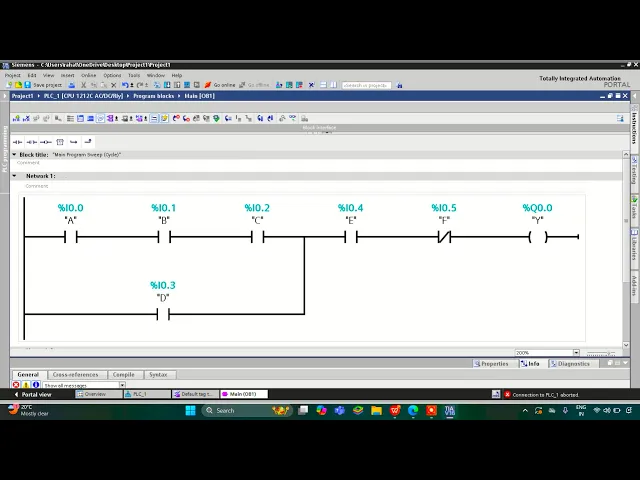Click the Undo arrow icon

point(125,85)
